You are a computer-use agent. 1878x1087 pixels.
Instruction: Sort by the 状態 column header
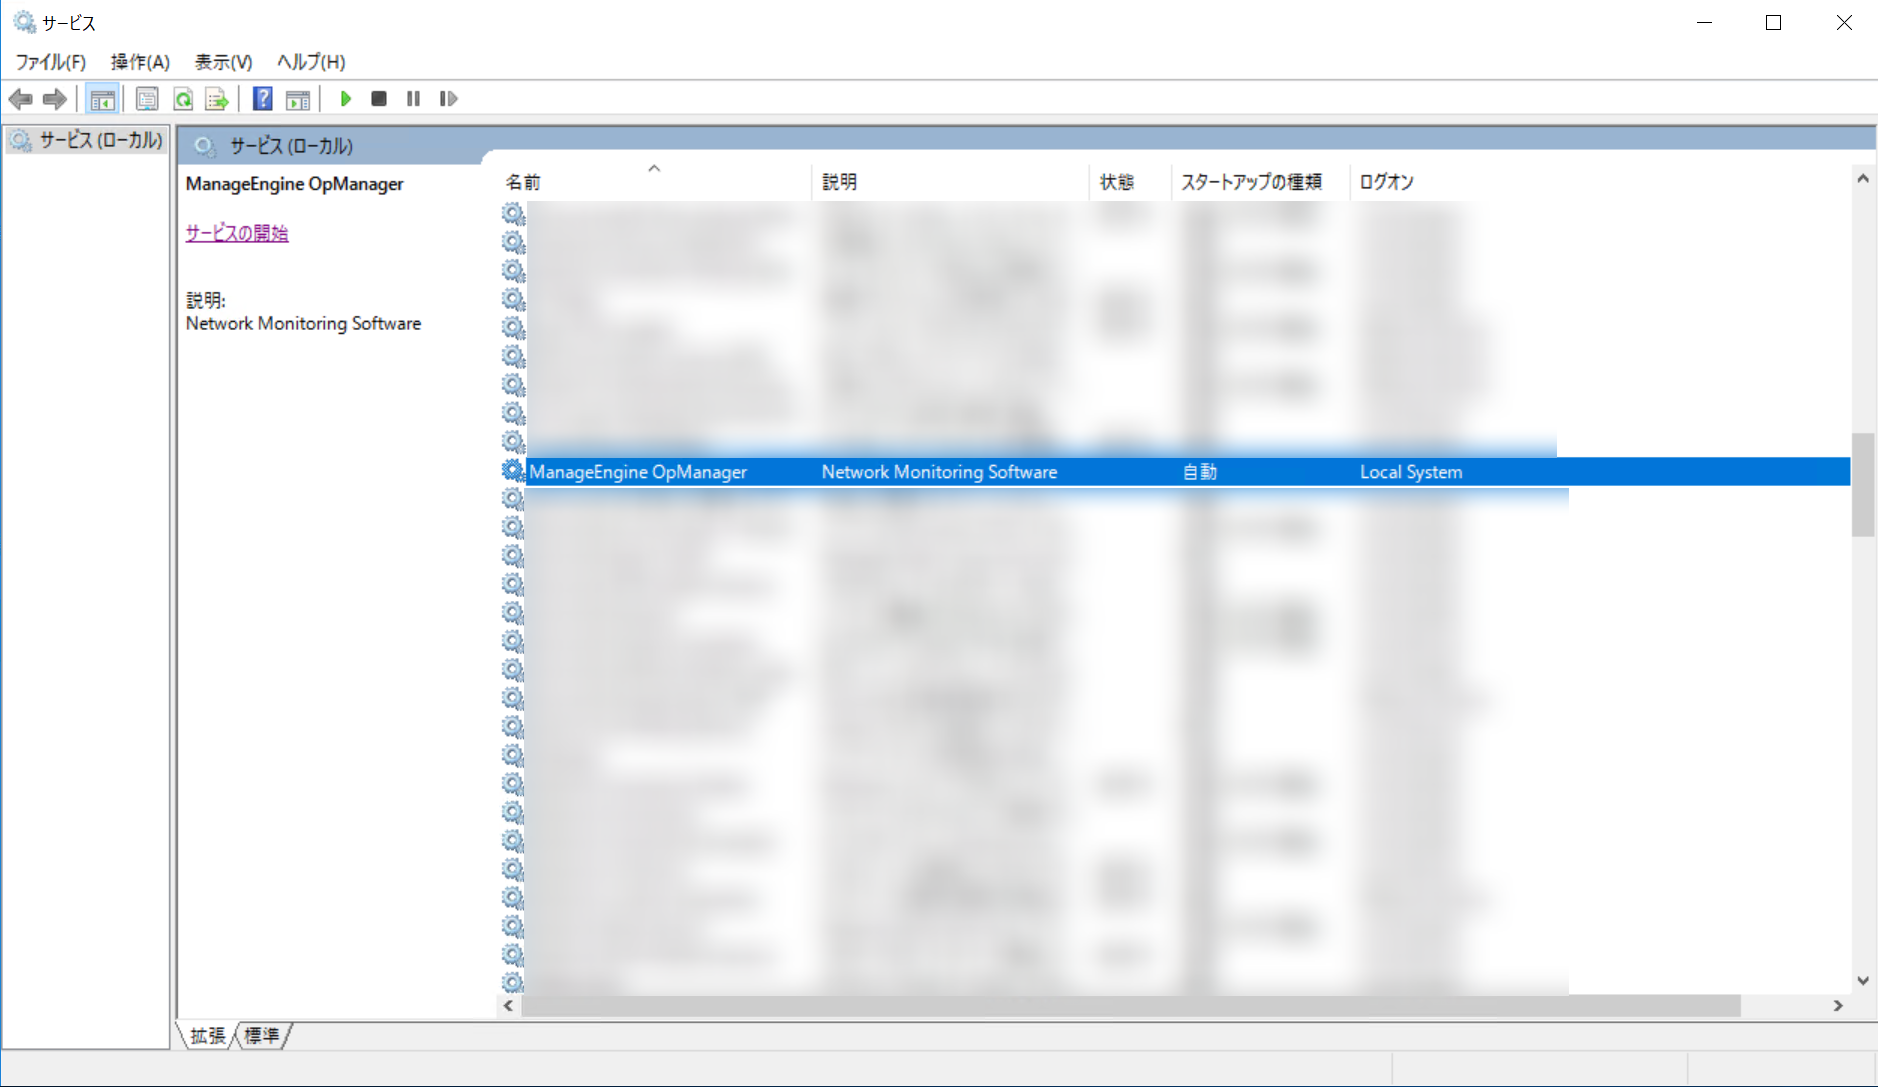pos(1130,182)
